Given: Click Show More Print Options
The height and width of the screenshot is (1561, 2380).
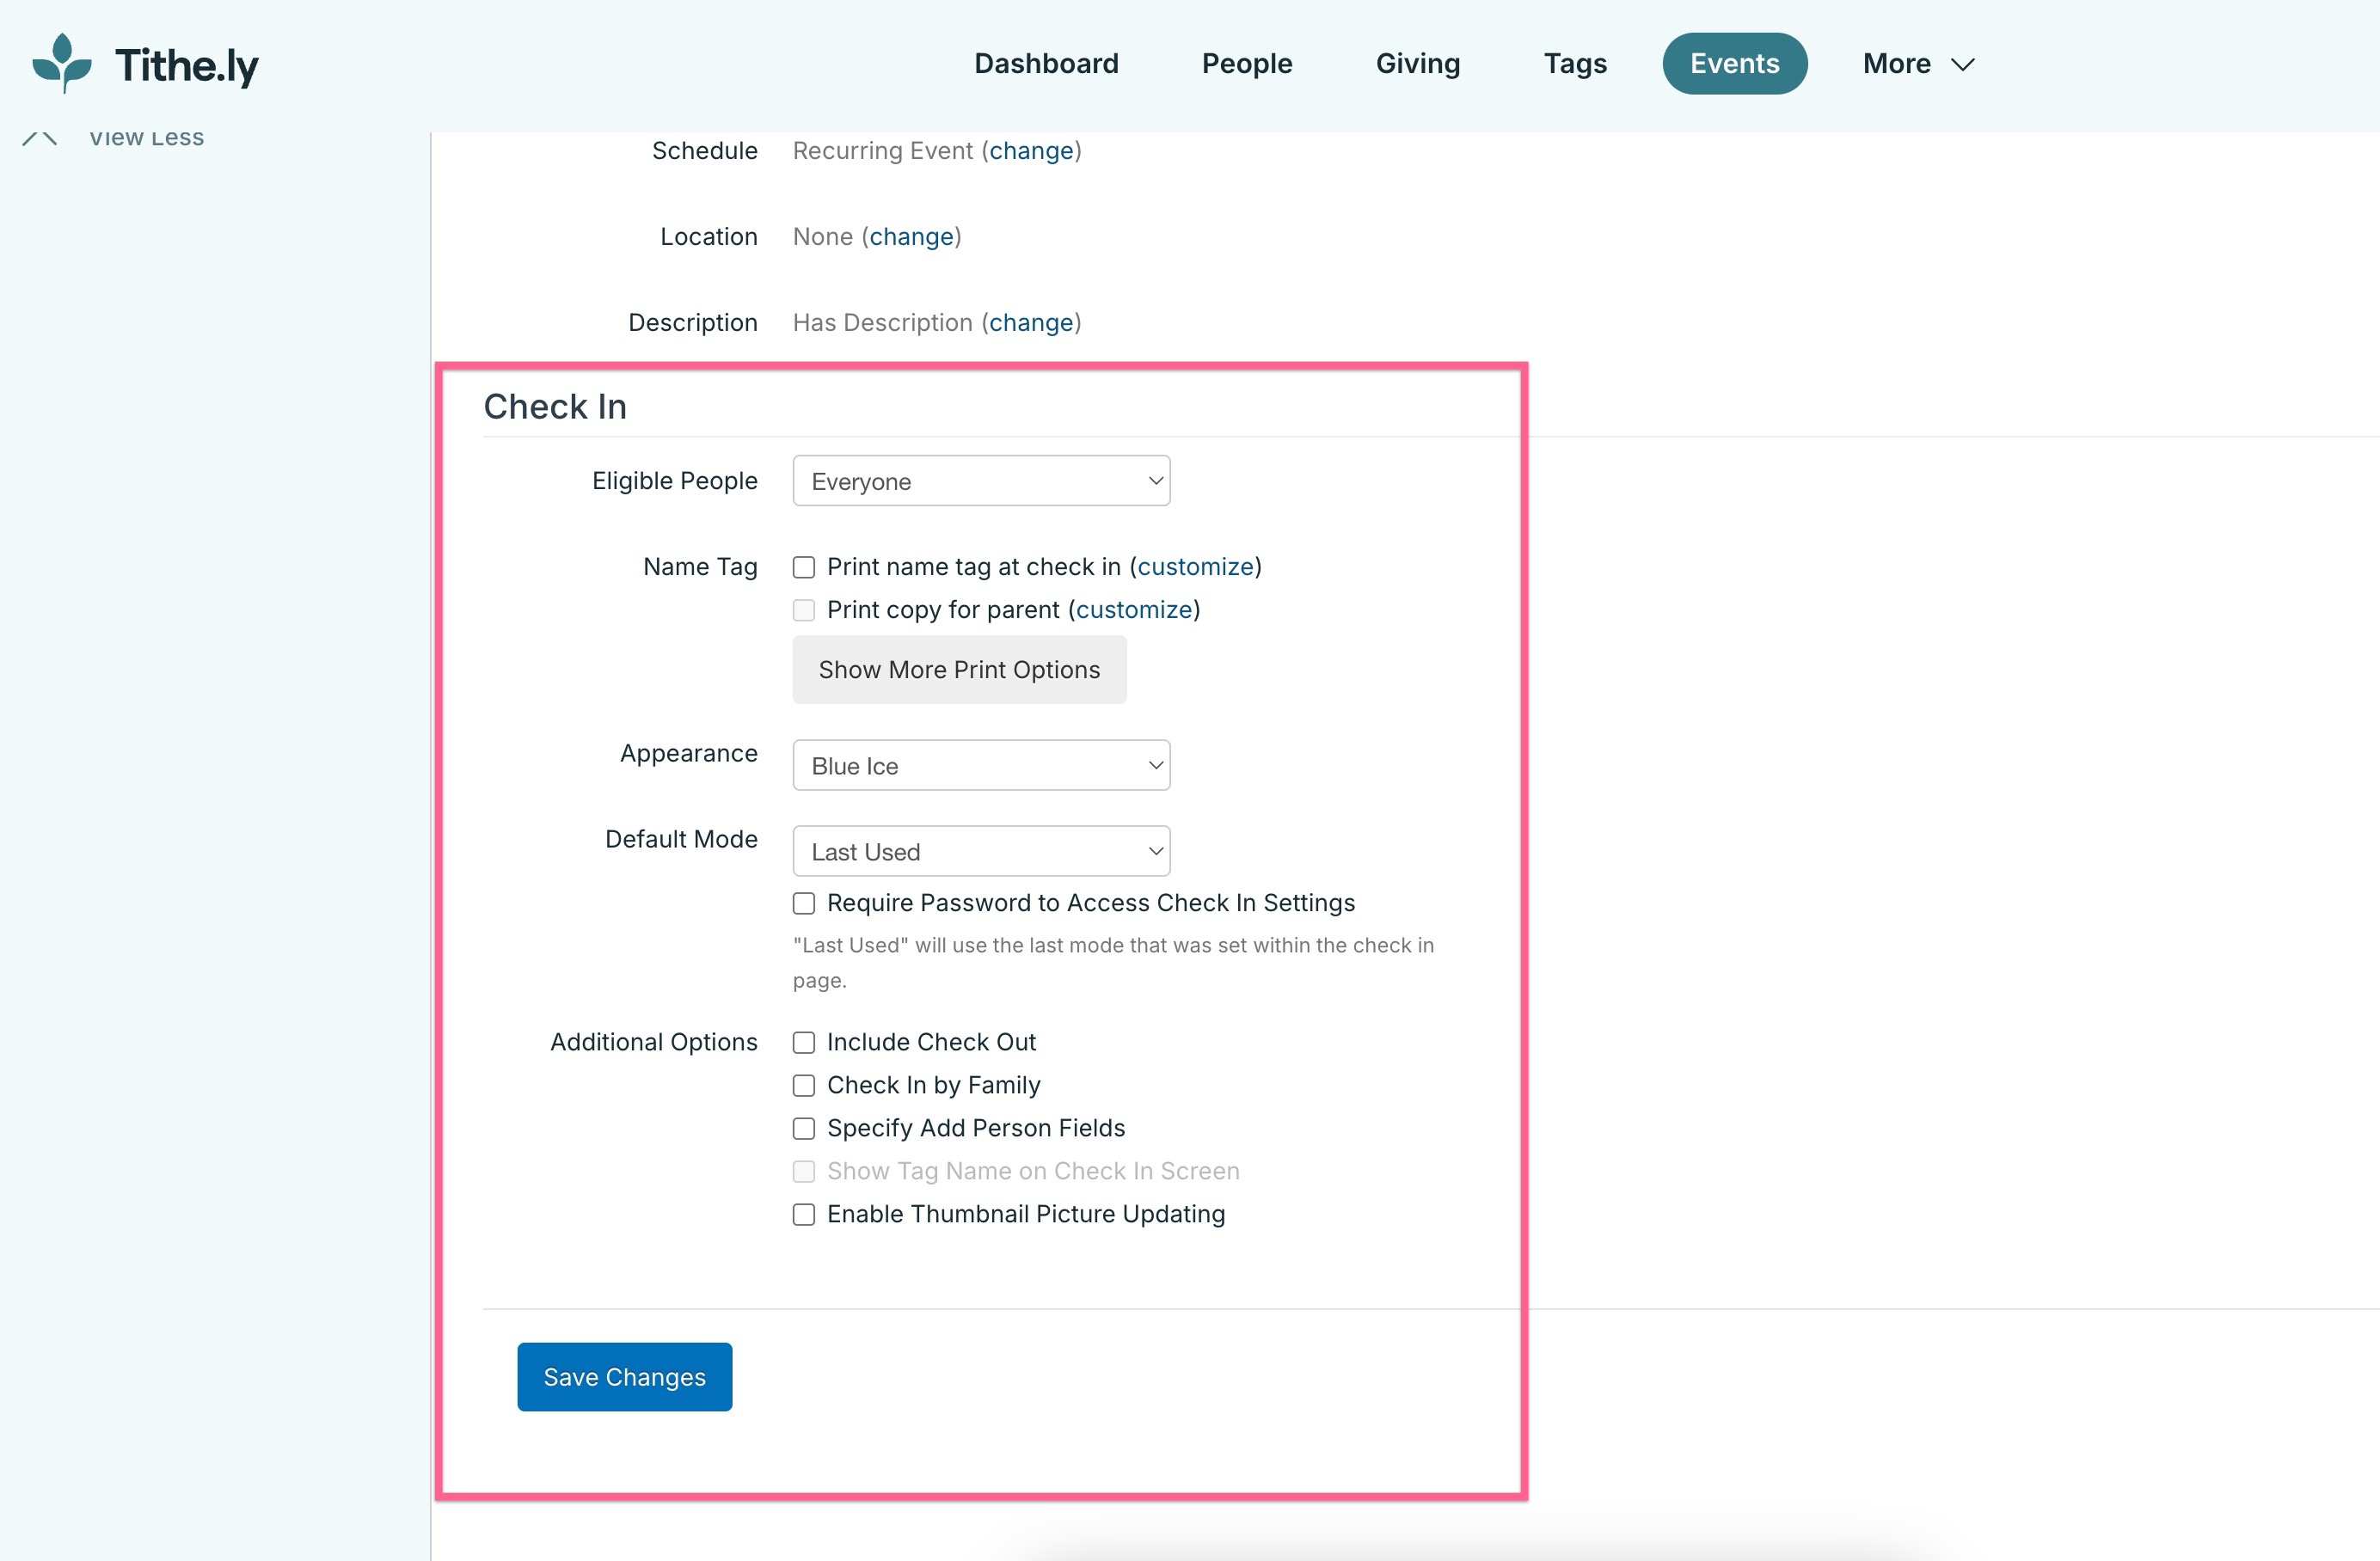Looking at the screenshot, I should pos(959,669).
